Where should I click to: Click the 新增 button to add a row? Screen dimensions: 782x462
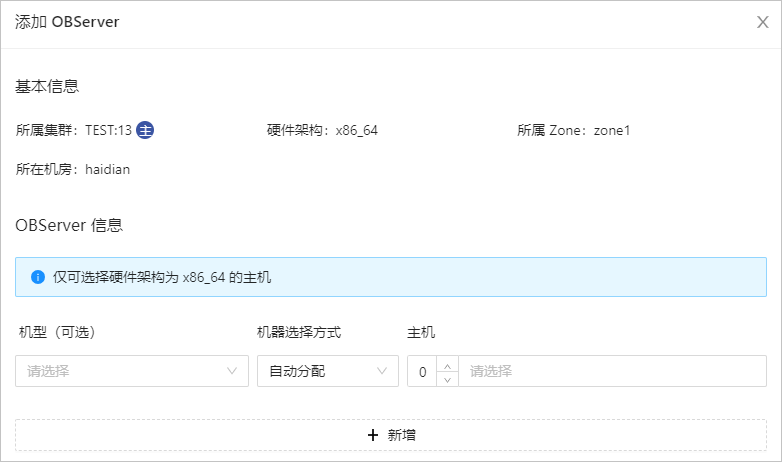(x=391, y=435)
